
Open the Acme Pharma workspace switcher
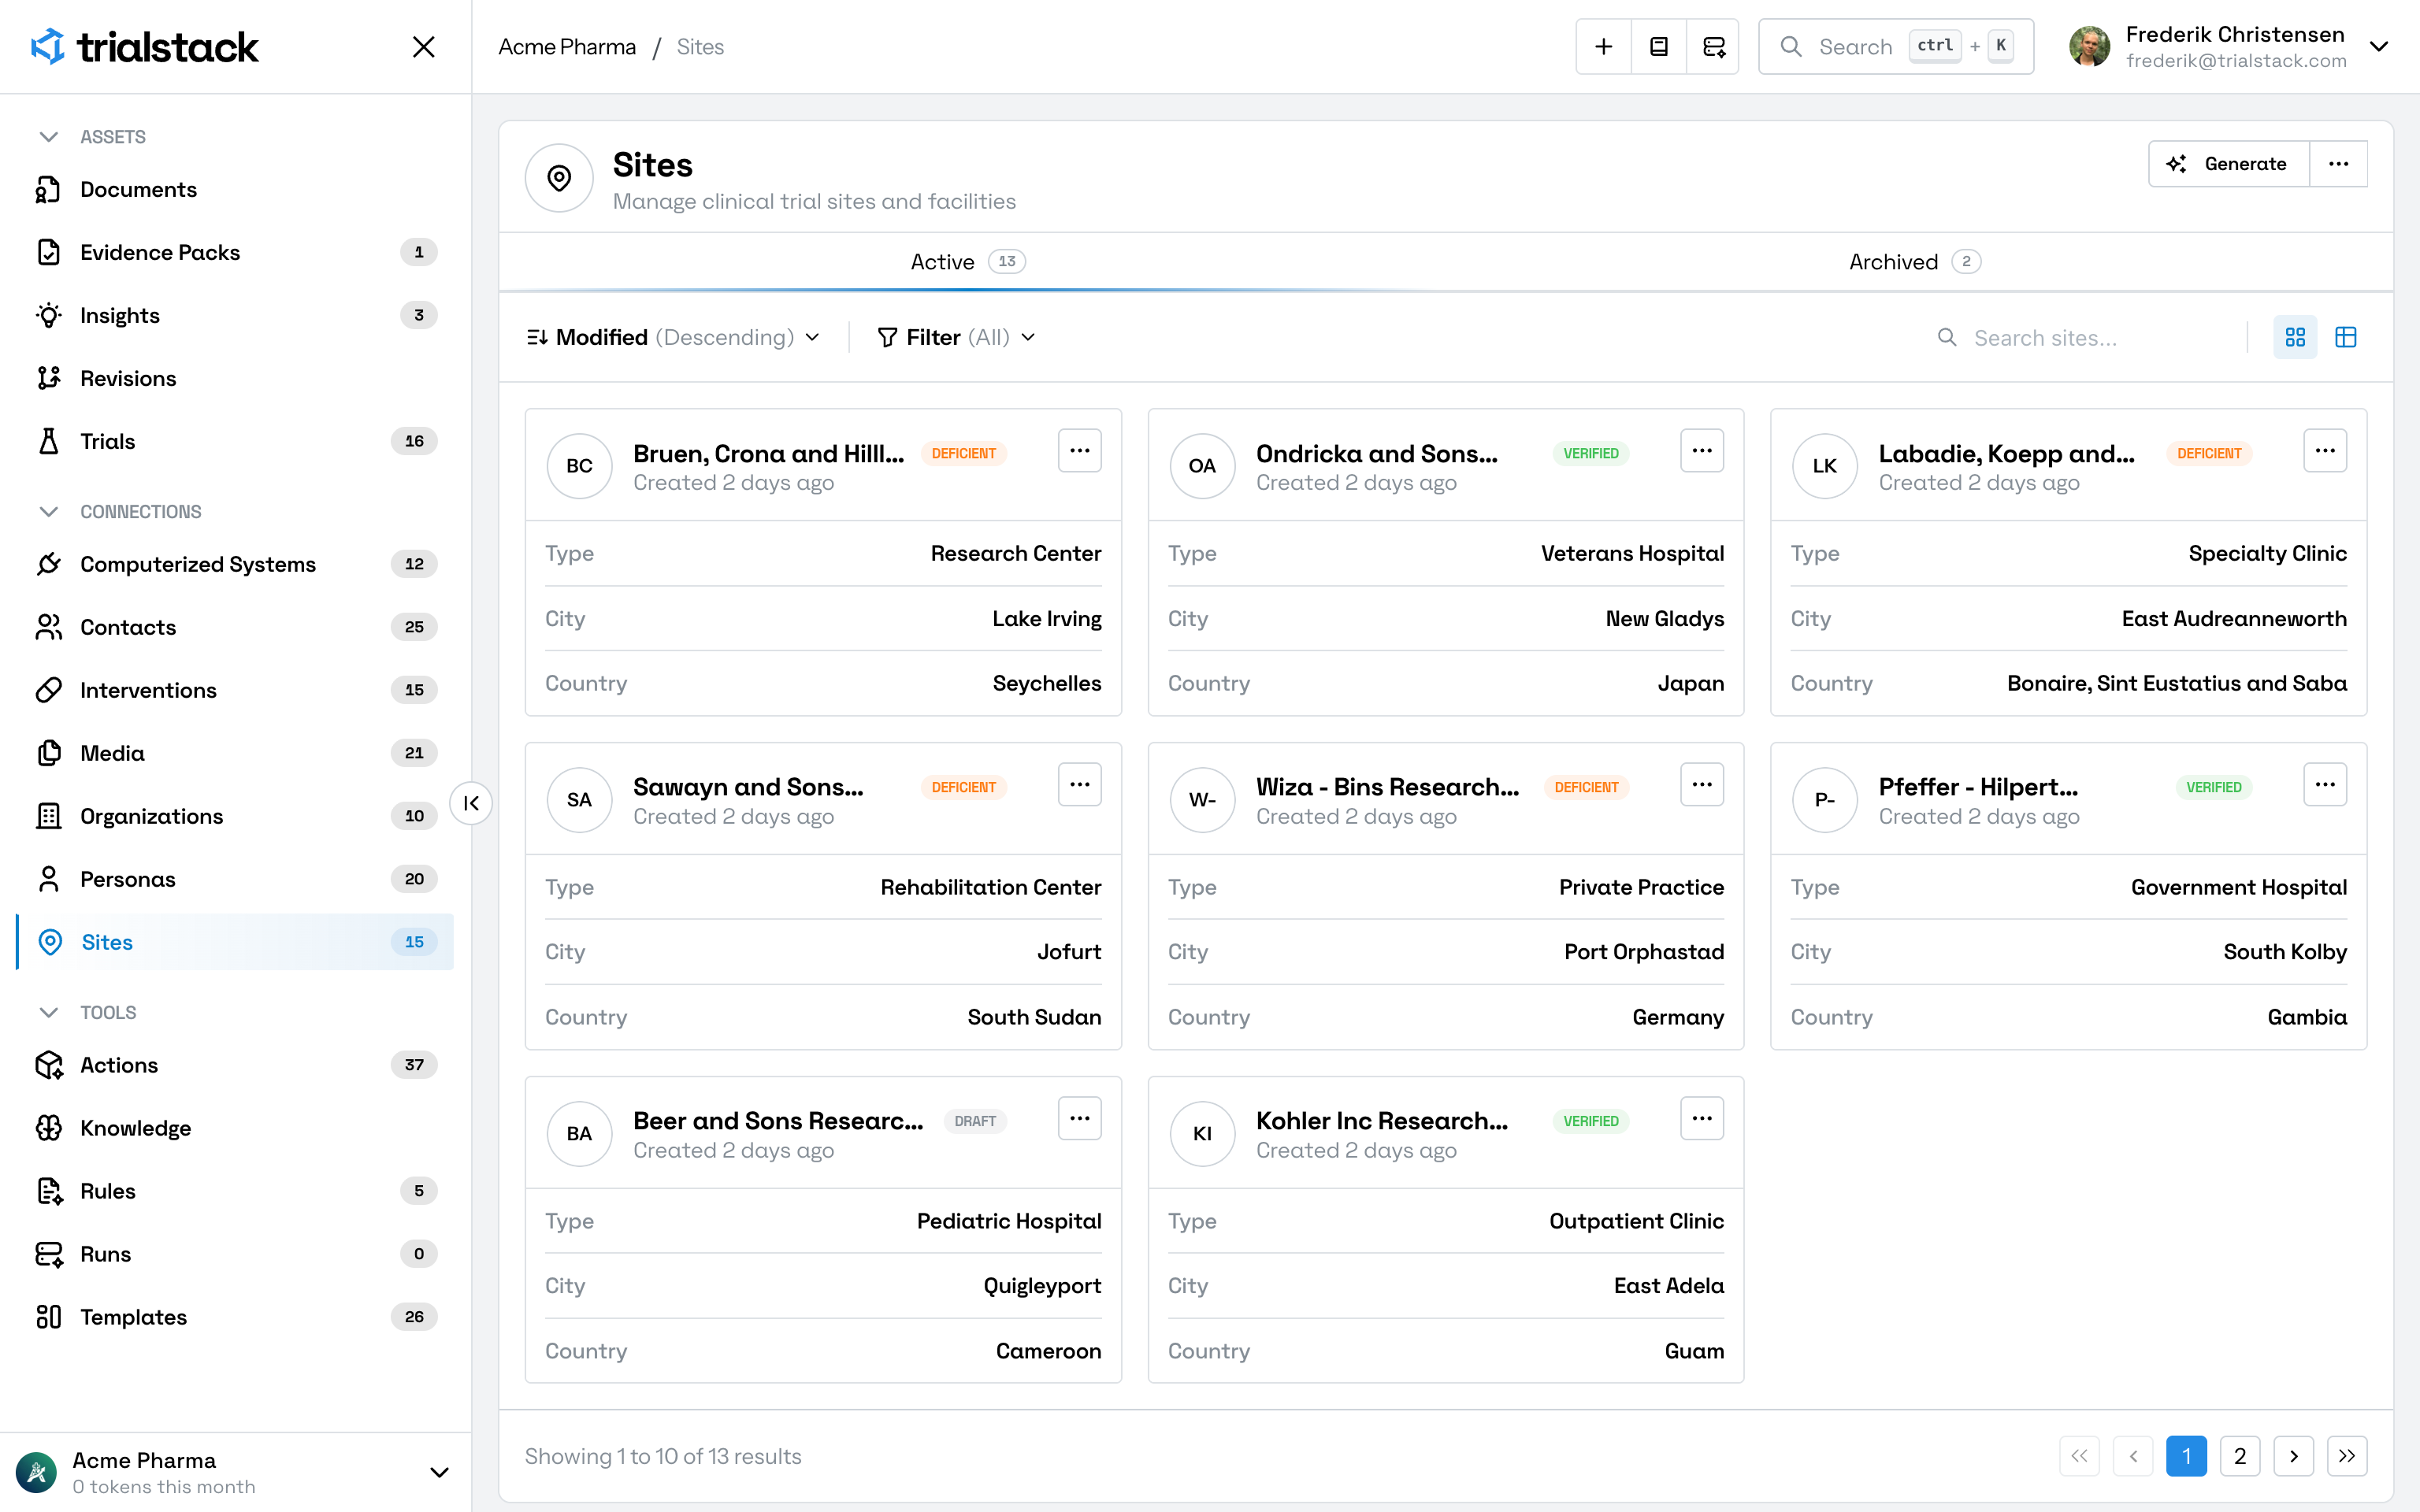235,1472
